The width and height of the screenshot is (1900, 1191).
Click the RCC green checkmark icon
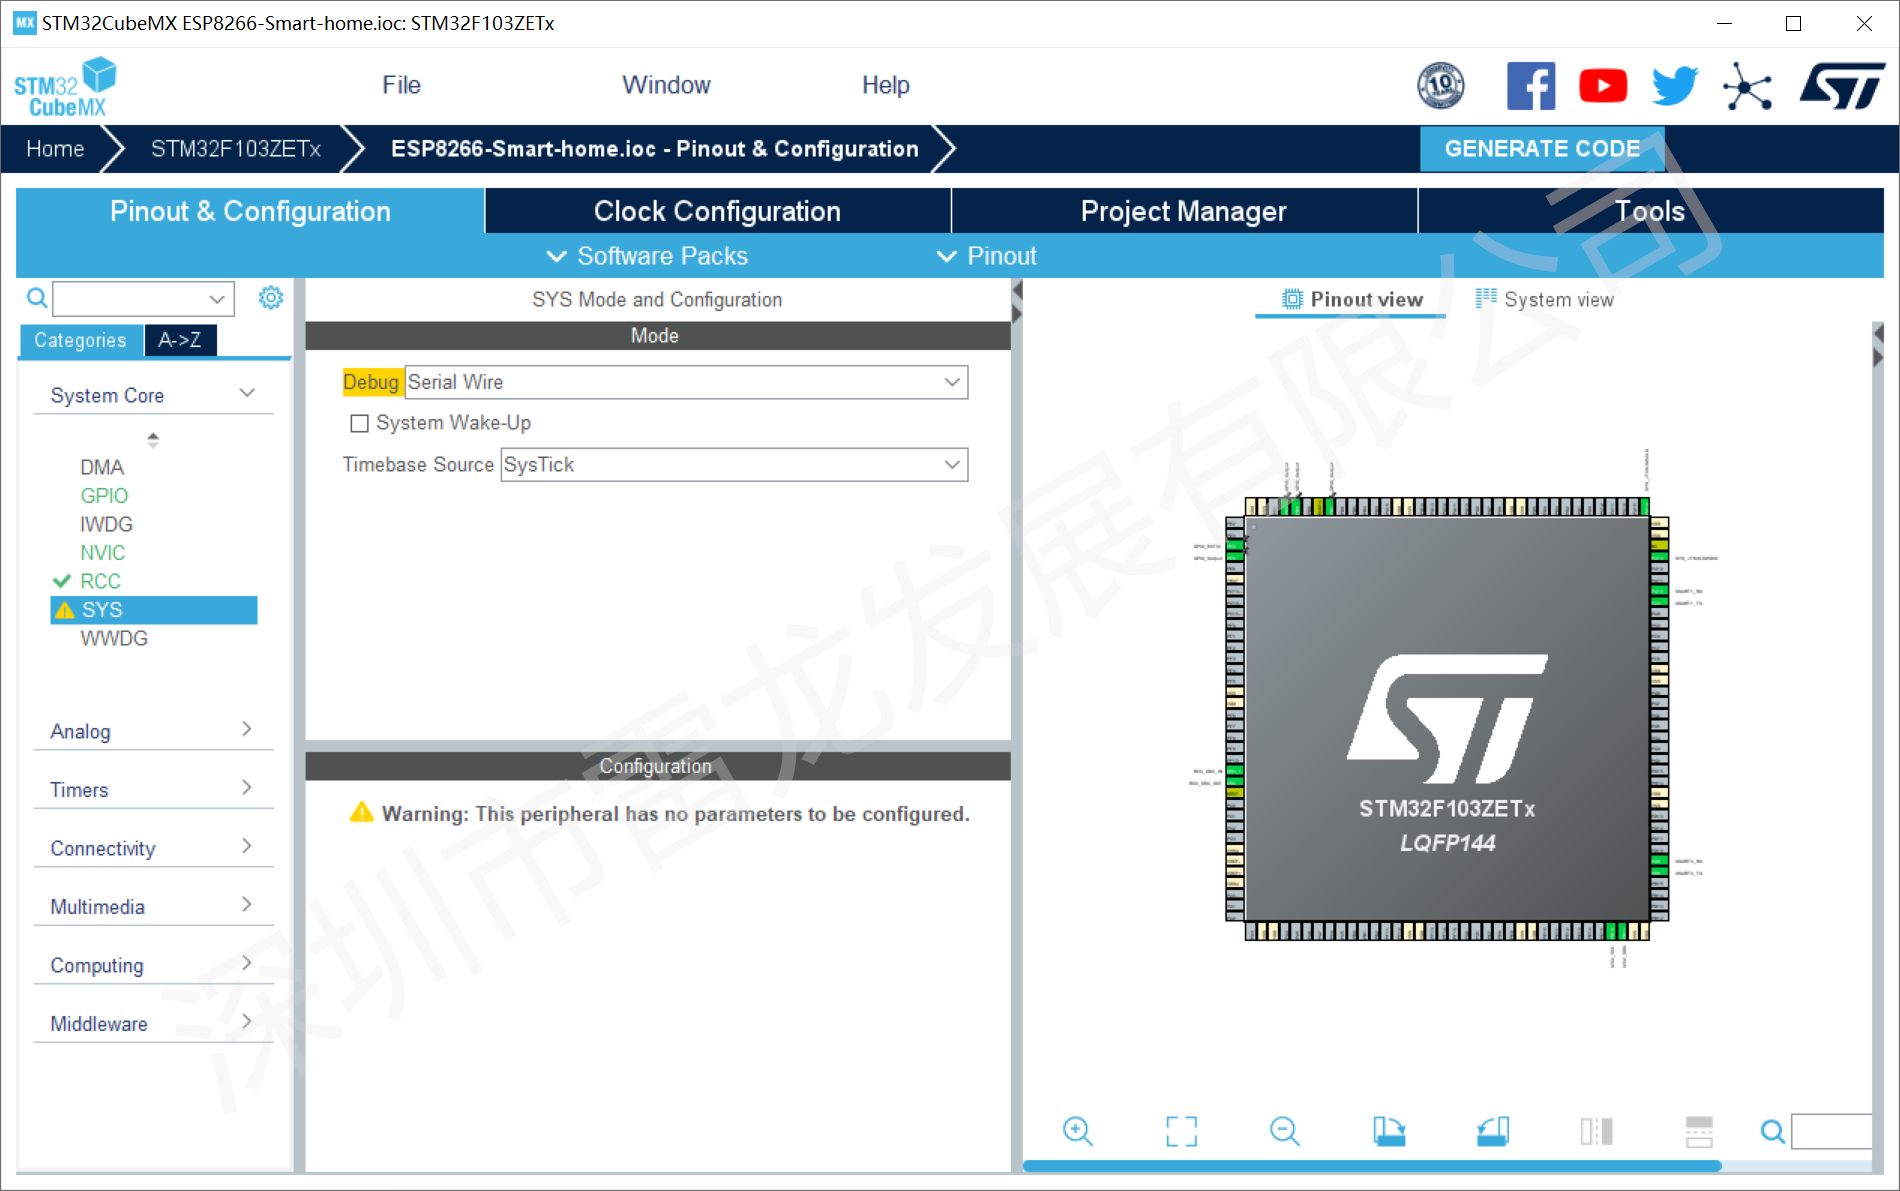click(x=62, y=581)
